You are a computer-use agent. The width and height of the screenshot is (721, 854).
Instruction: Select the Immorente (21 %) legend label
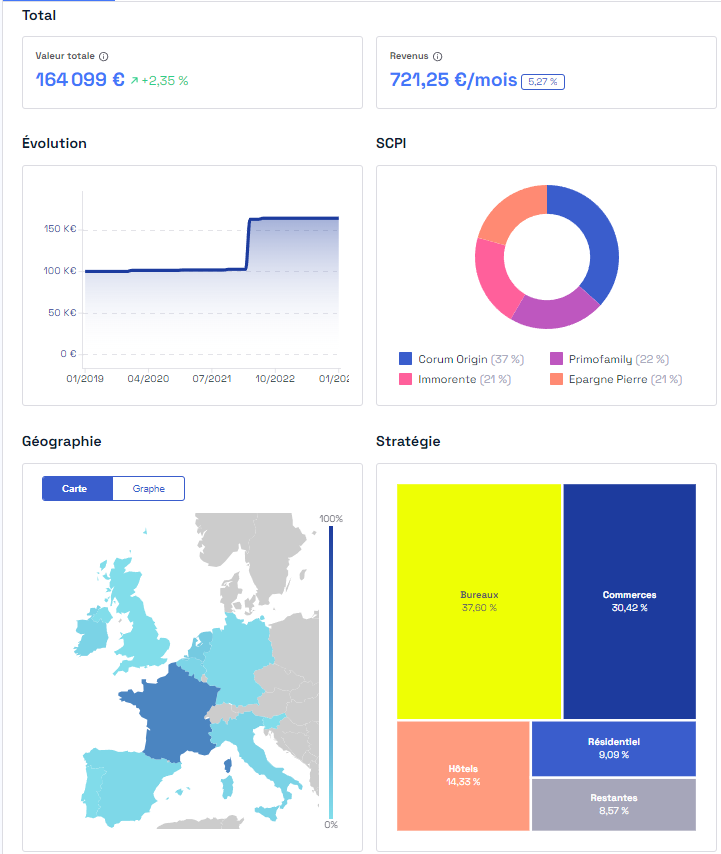(465, 379)
